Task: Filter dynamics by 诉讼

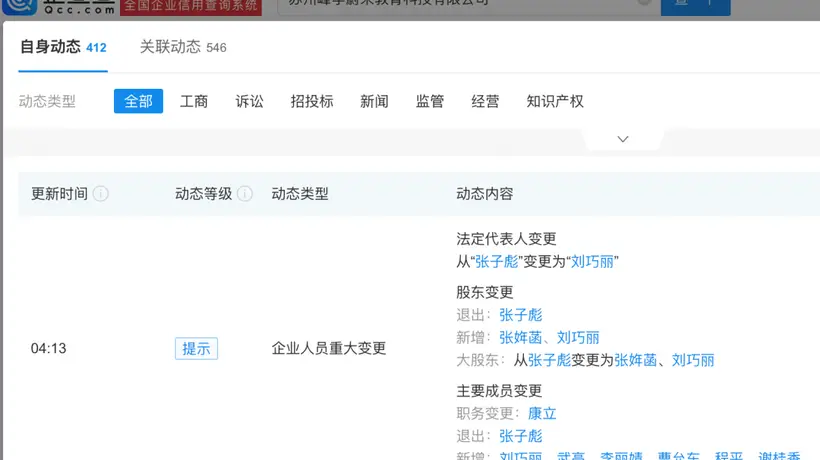Action: [x=249, y=101]
